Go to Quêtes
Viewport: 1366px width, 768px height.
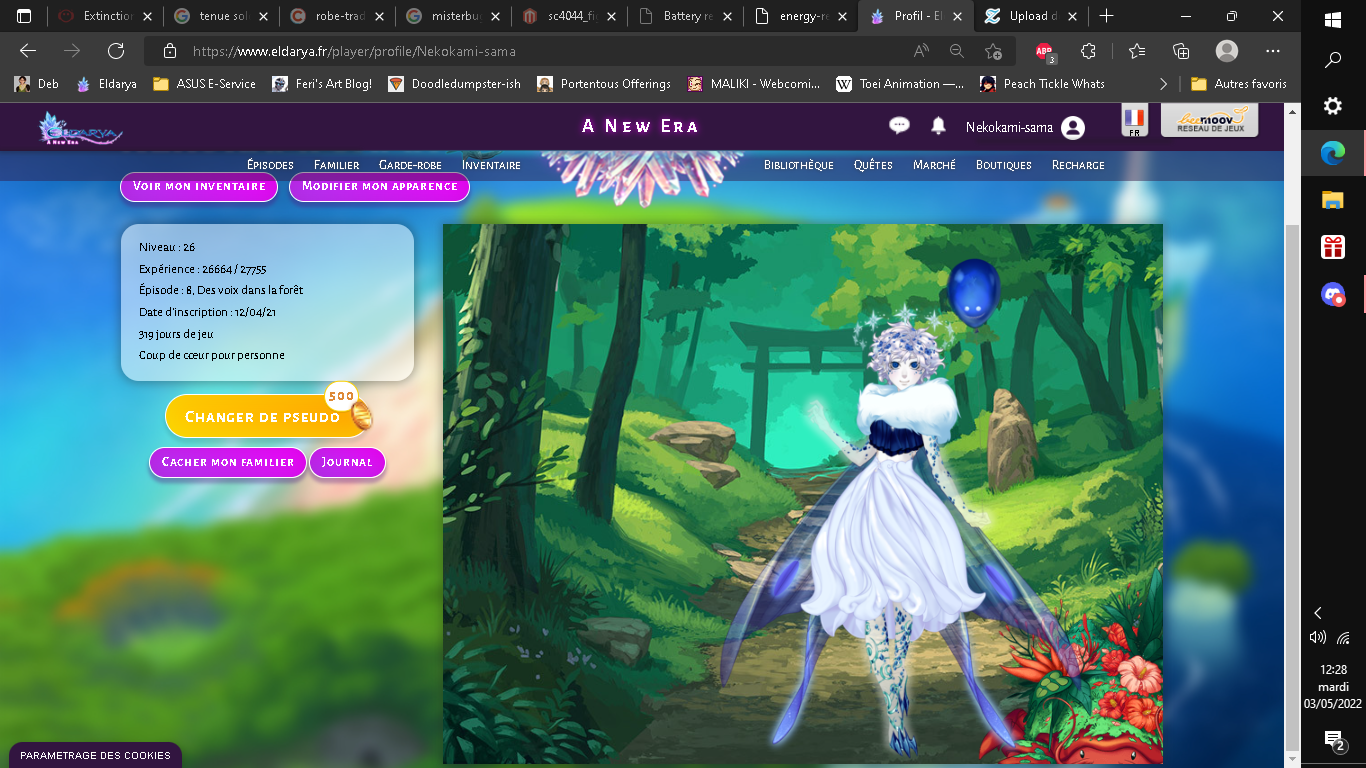[873, 165]
